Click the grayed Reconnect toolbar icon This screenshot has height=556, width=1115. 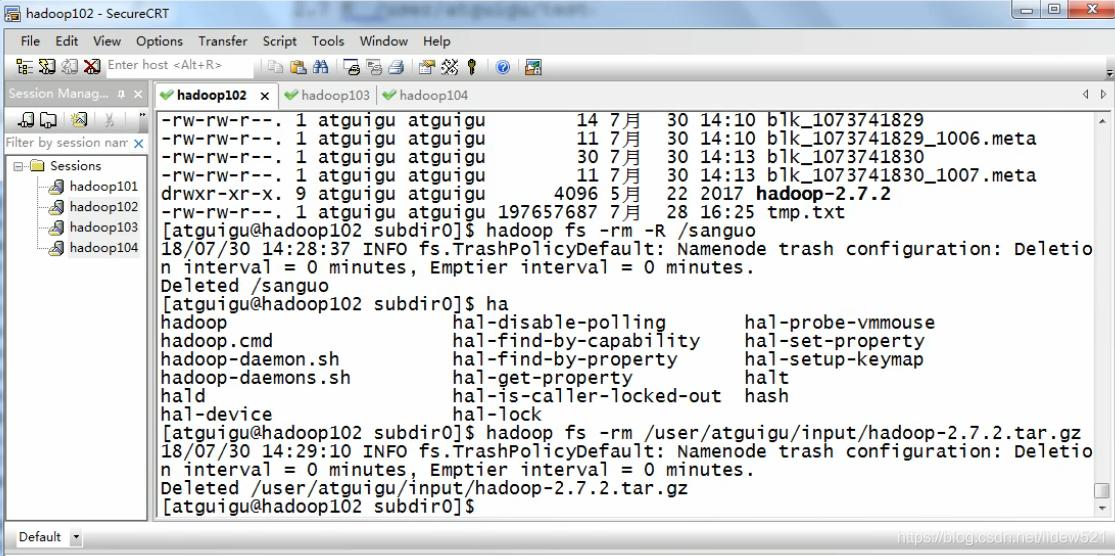click(69, 67)
